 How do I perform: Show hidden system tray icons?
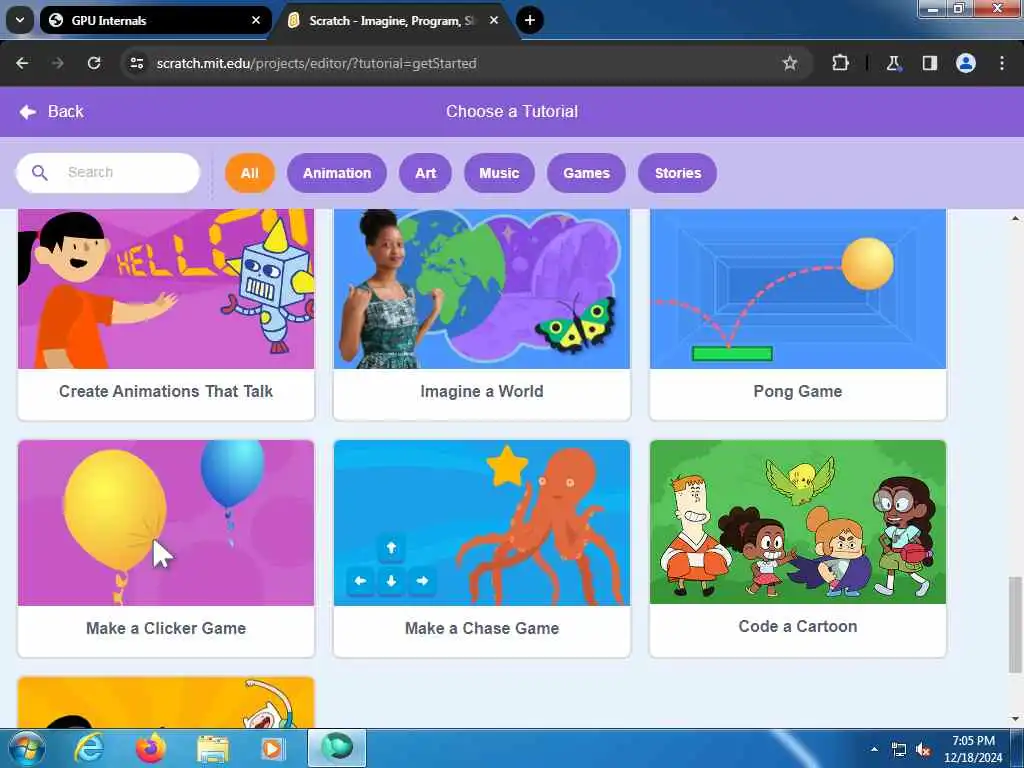coord(874,749)
